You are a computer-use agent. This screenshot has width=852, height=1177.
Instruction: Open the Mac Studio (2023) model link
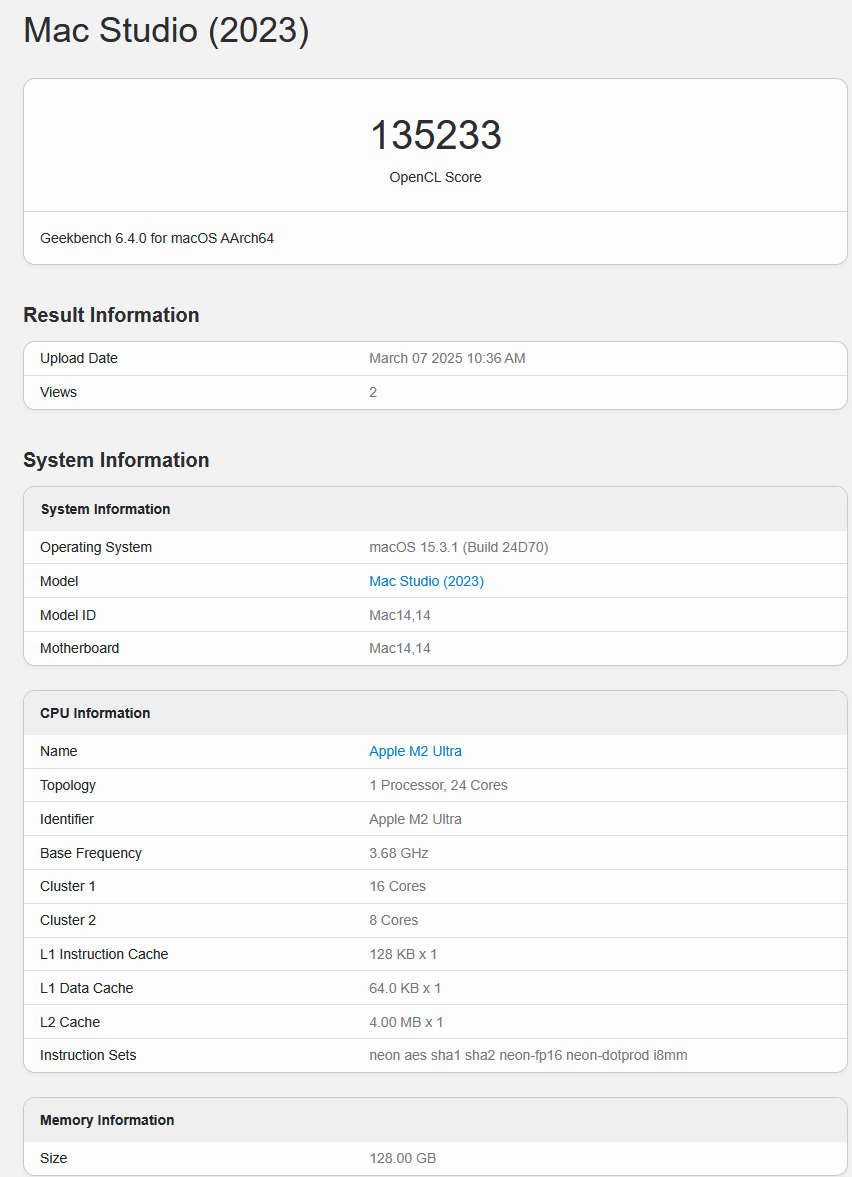(426, 581)
